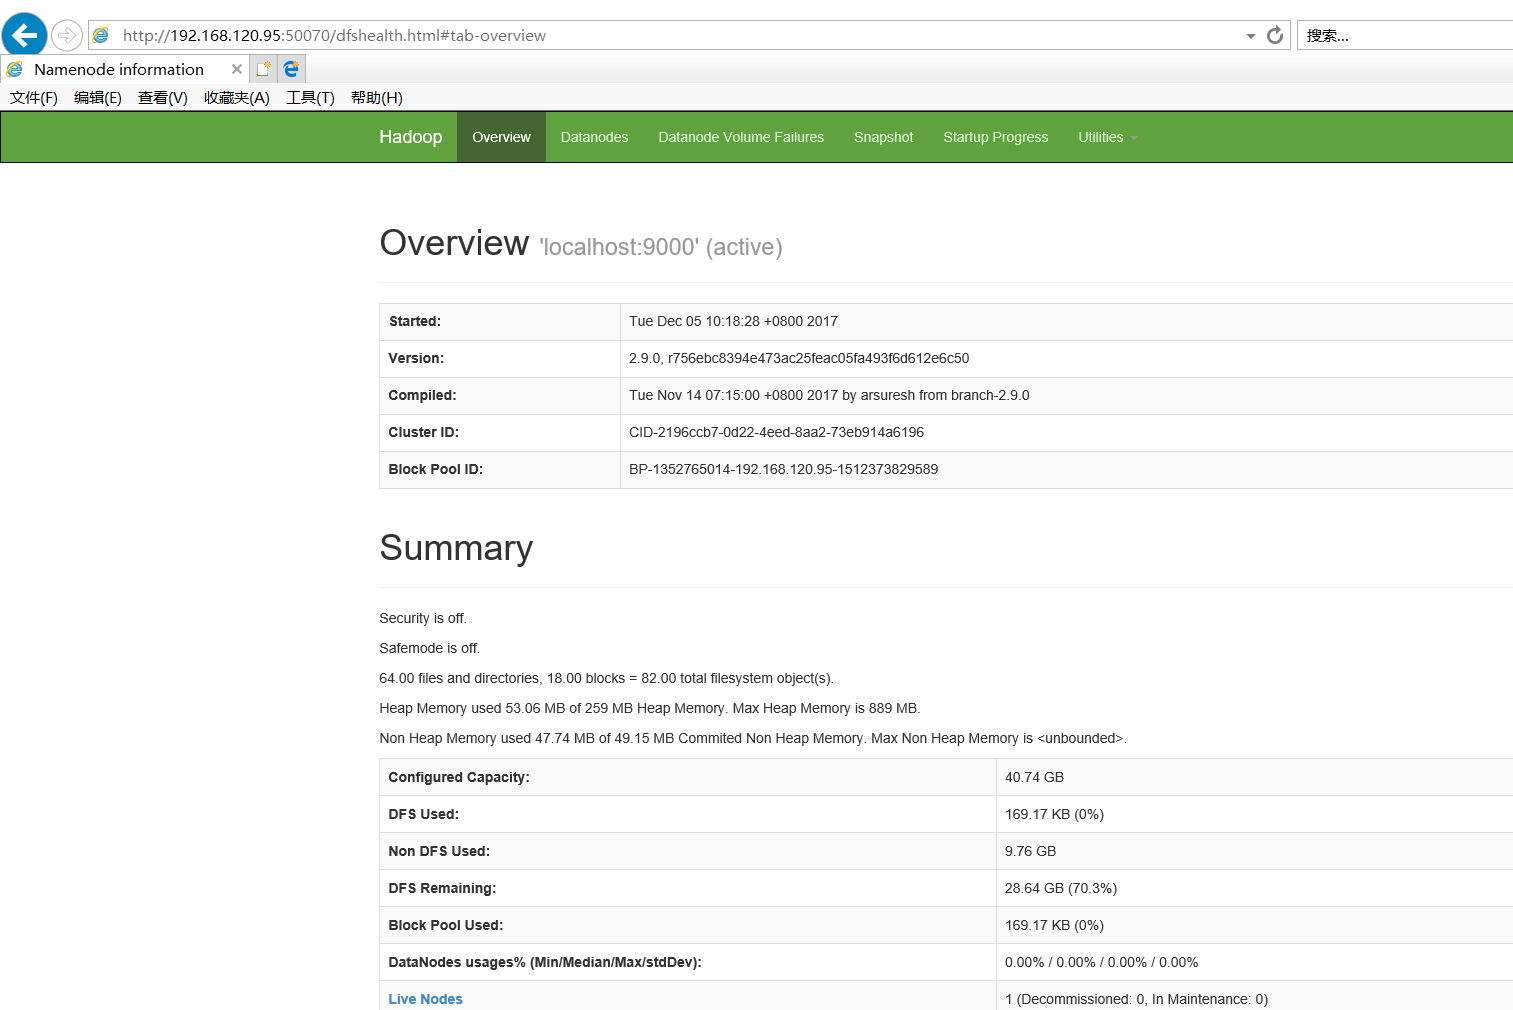Image resolution: width=1513 pixels, height=1010 pixels.
Task: Click the Hadoop brand link
Action: point(411,137)
